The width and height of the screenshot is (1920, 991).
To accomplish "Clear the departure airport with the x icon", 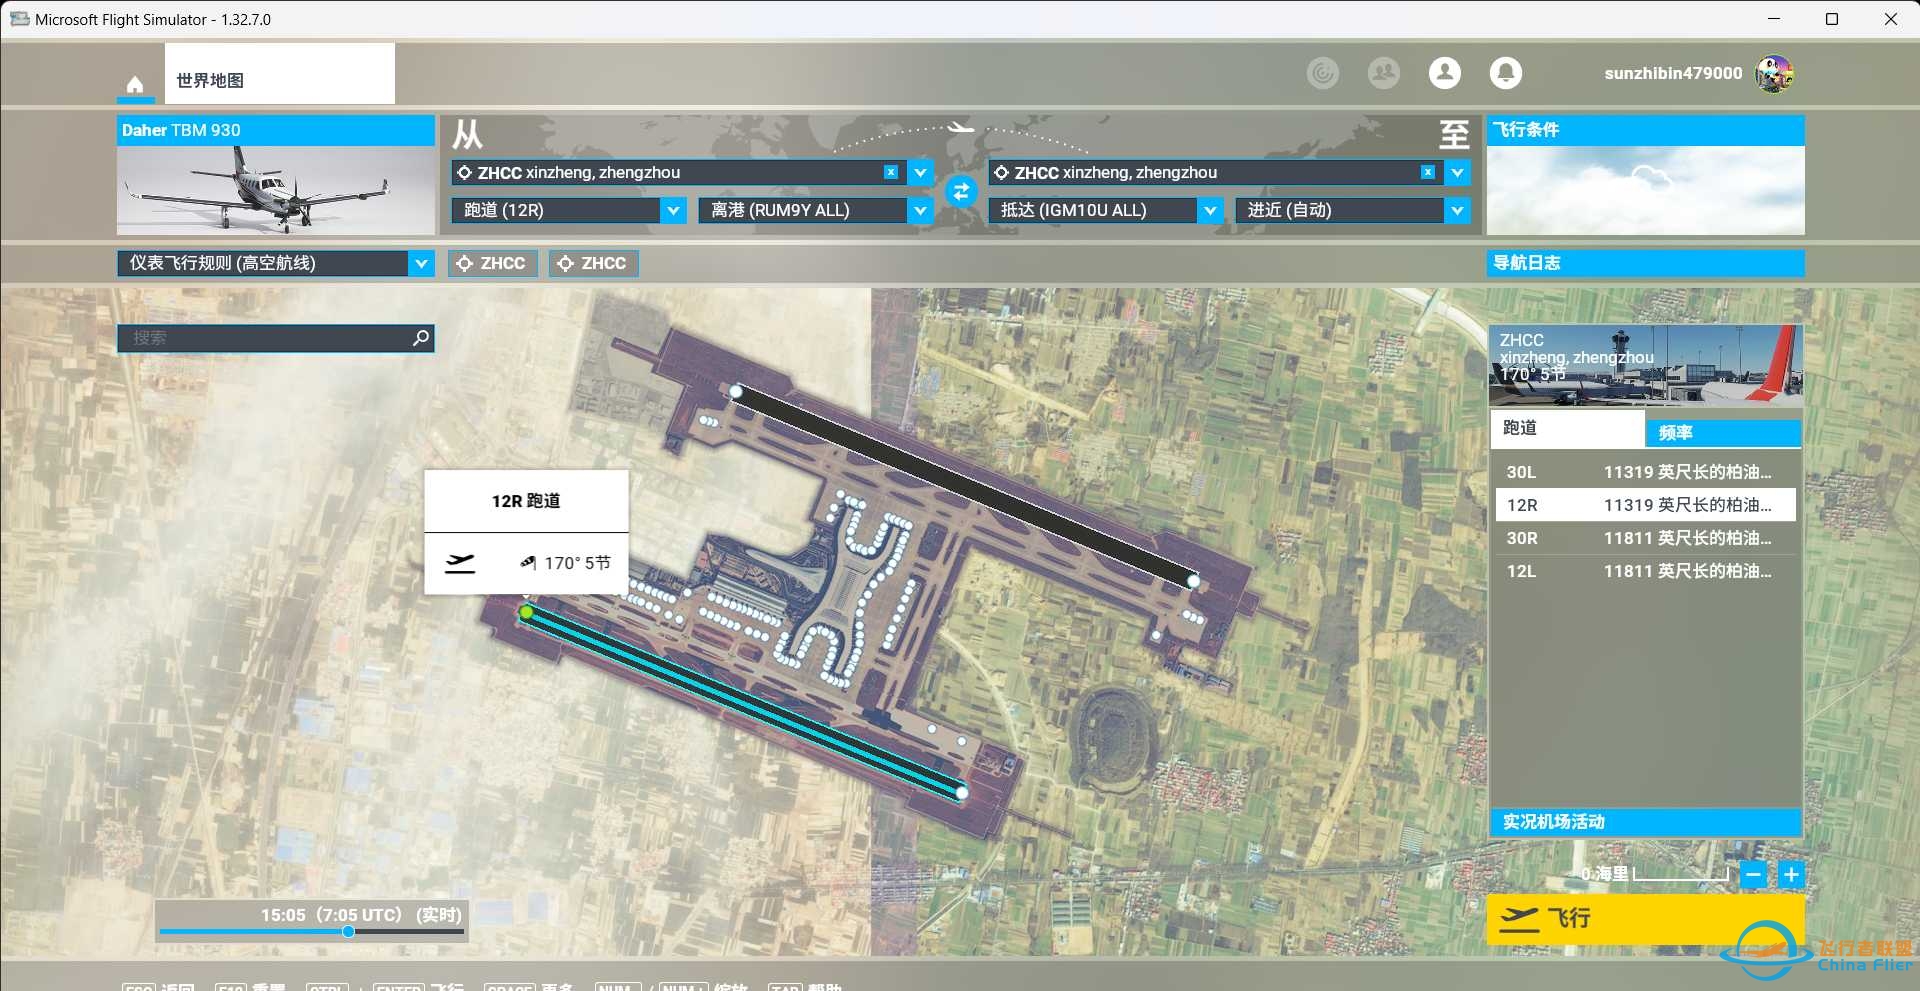I will tap(891, 172).
